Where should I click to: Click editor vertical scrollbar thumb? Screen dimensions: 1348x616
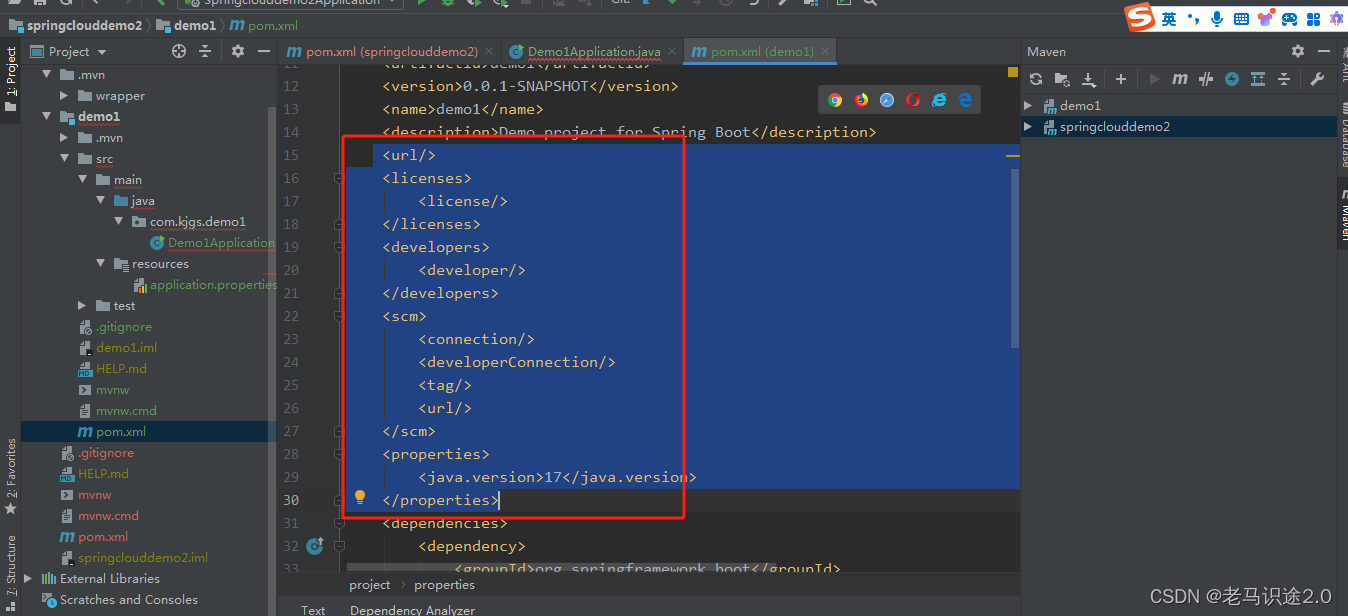(x=1015, y=258)
